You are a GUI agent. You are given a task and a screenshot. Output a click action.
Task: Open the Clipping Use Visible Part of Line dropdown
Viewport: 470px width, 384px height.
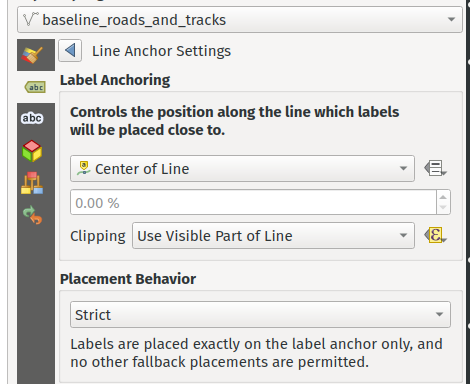[x=273, y=236]
